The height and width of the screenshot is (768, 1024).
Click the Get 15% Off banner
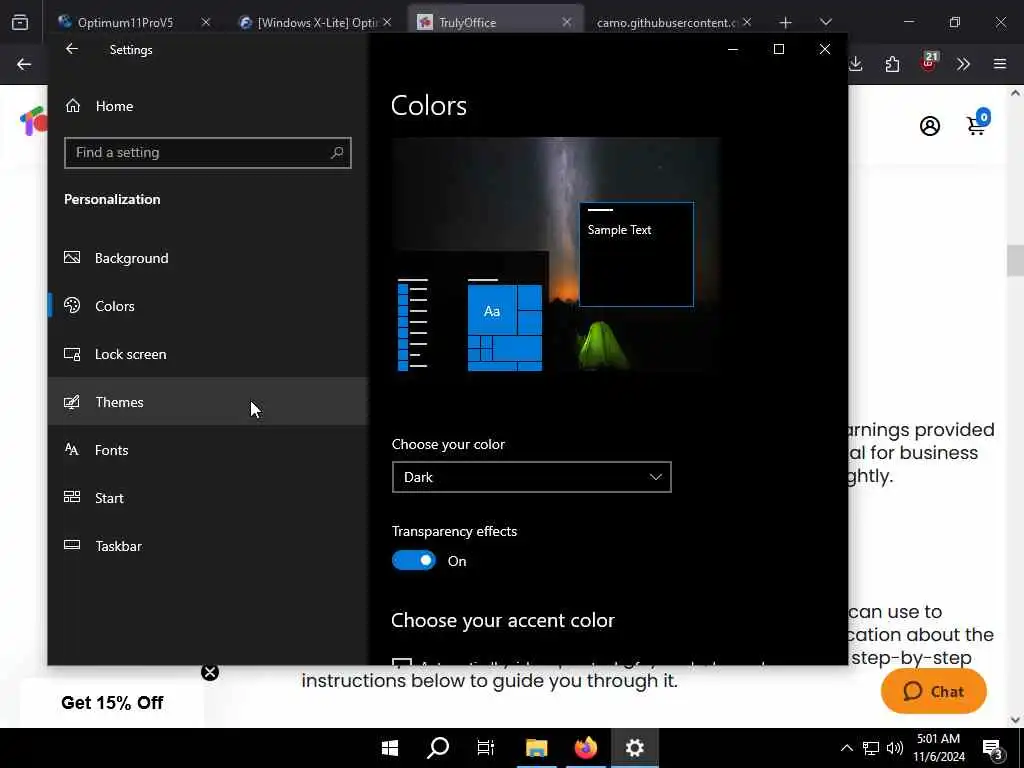pyautogui.click(x=112, y=703)
